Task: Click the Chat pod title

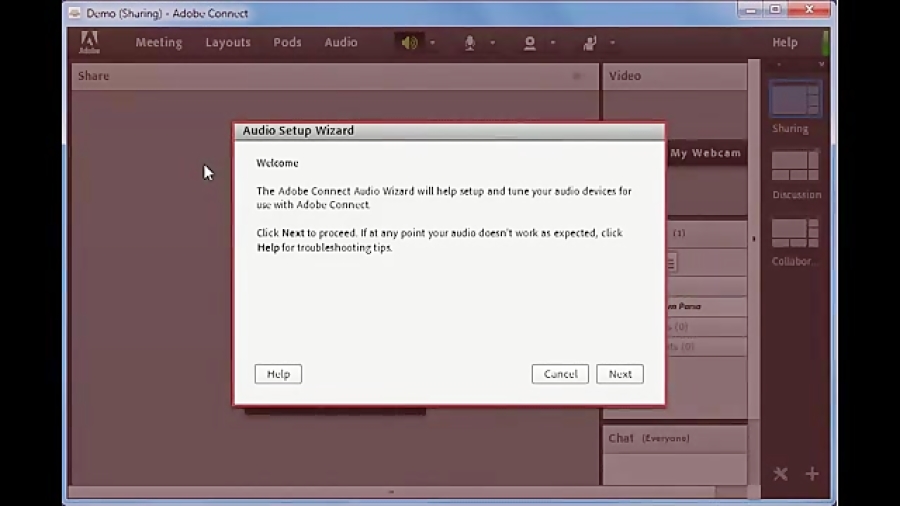Action: (x=621, y=438)
